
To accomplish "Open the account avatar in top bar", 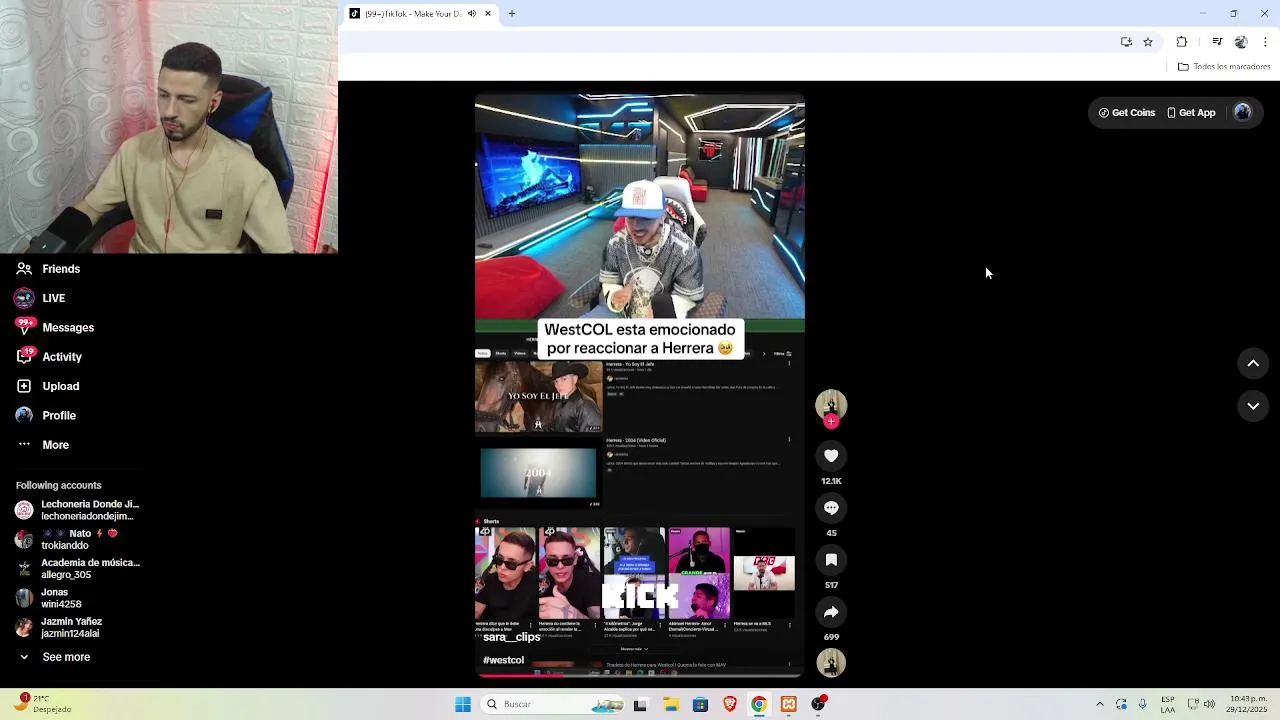I will [1243, 113].
